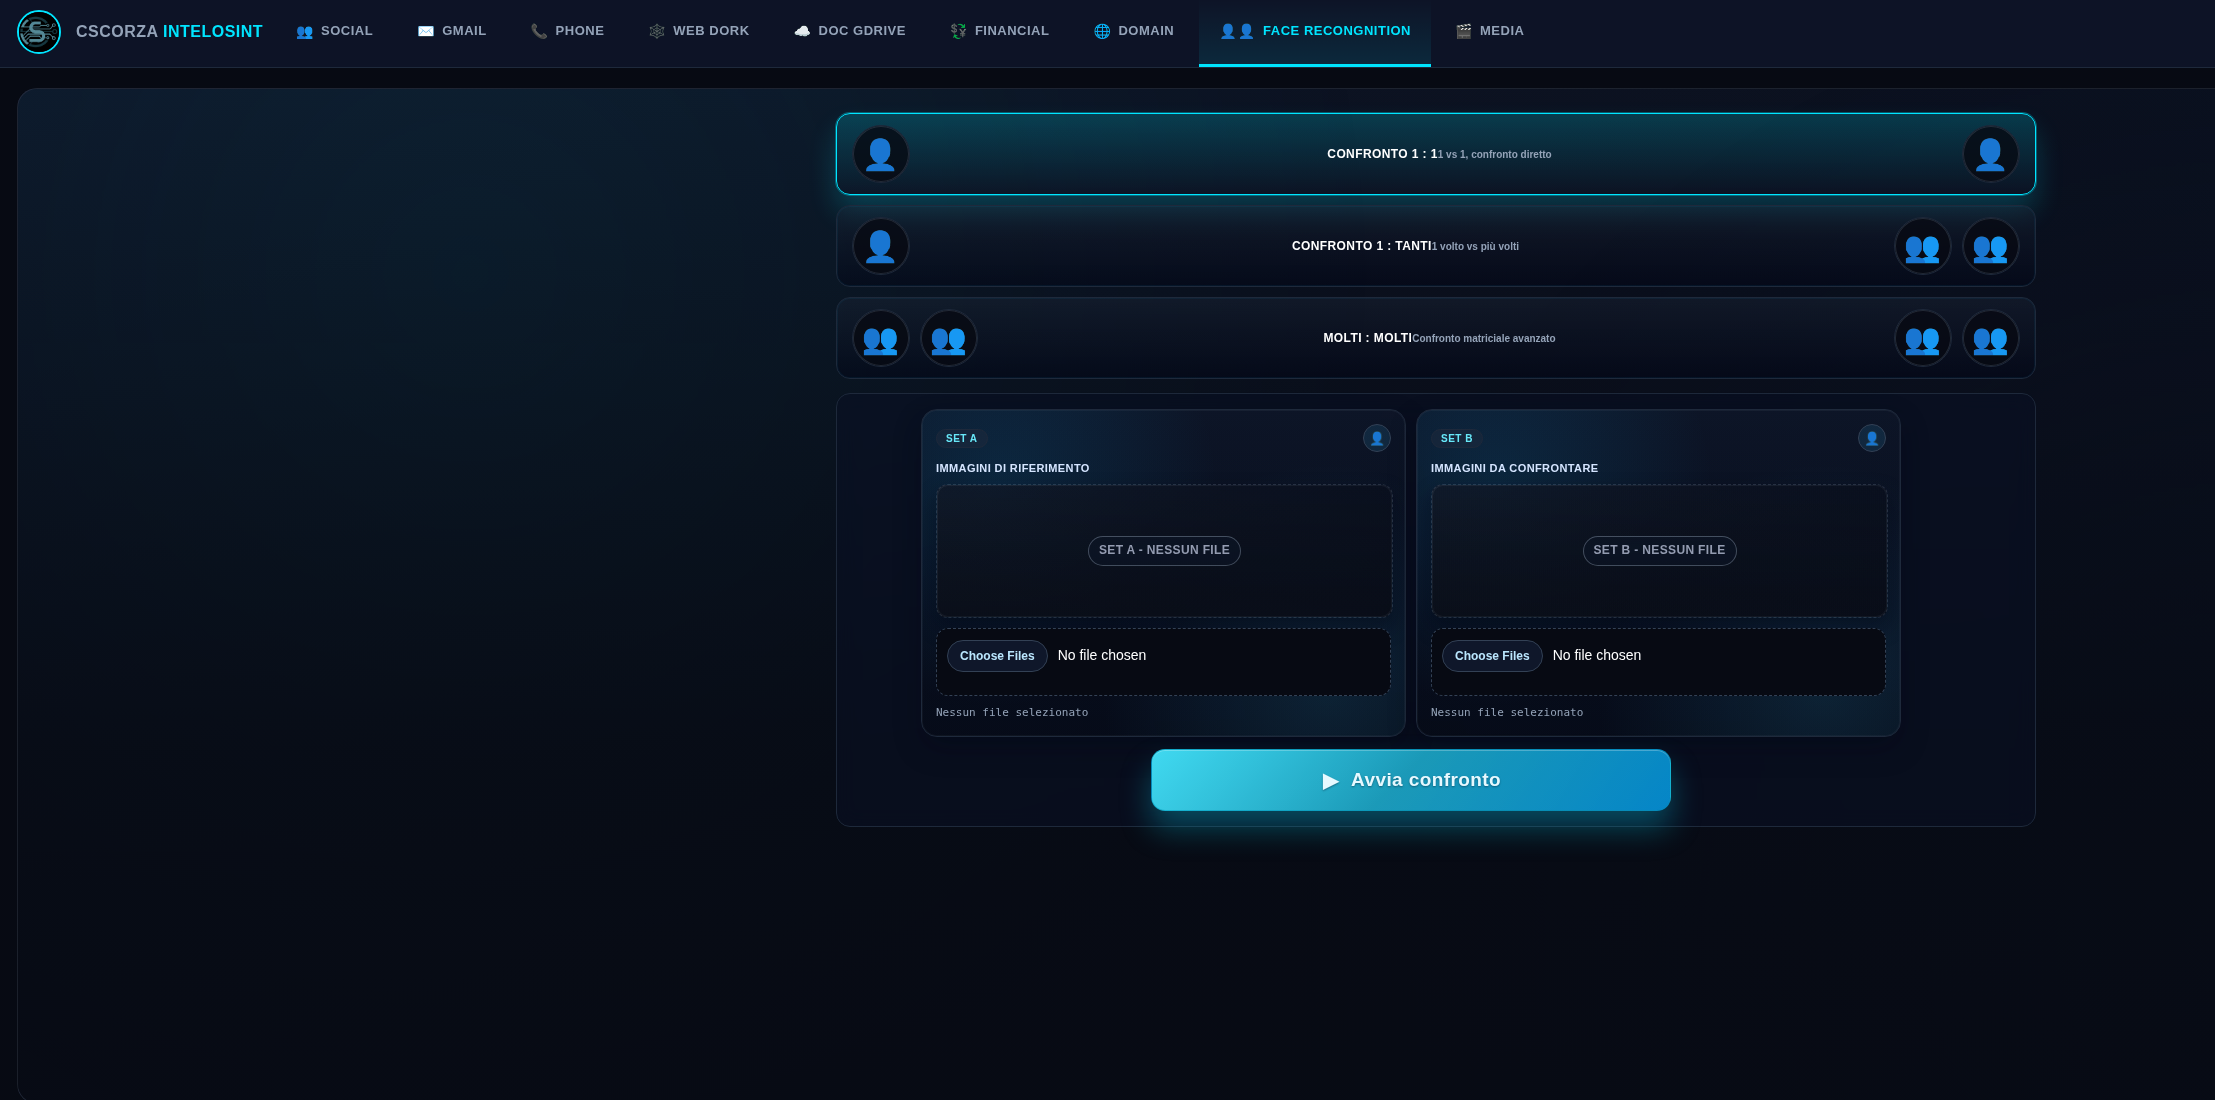Open the CSCORZA INTELOSINT home title
This screenshot has width=2215, height=1100.
tap(169, 32)
